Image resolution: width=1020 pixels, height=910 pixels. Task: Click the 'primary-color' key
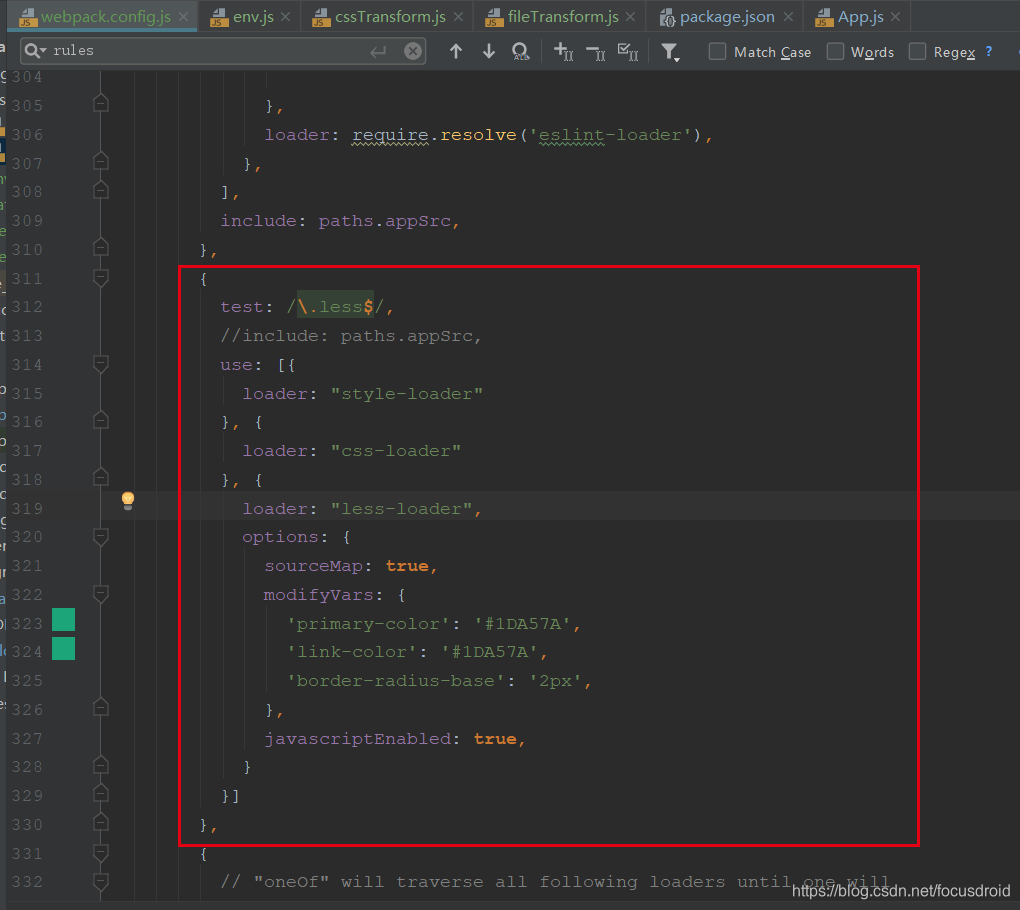368,624
